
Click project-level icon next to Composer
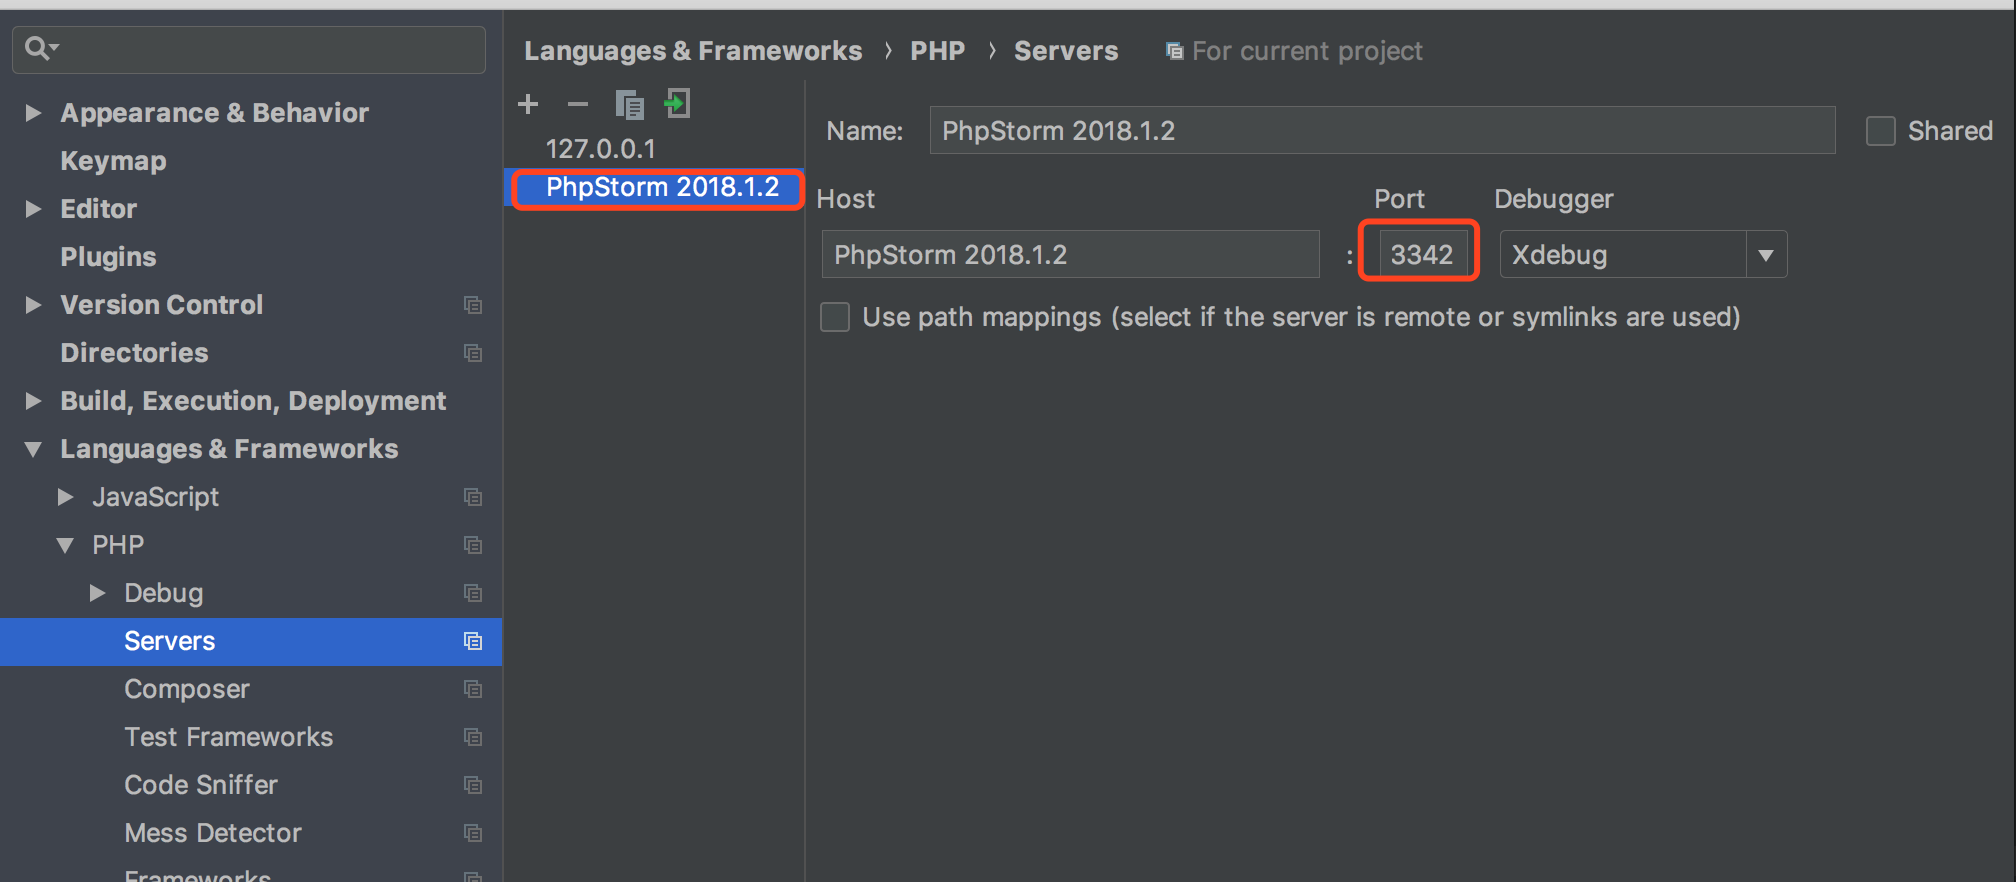click(473, 689)
